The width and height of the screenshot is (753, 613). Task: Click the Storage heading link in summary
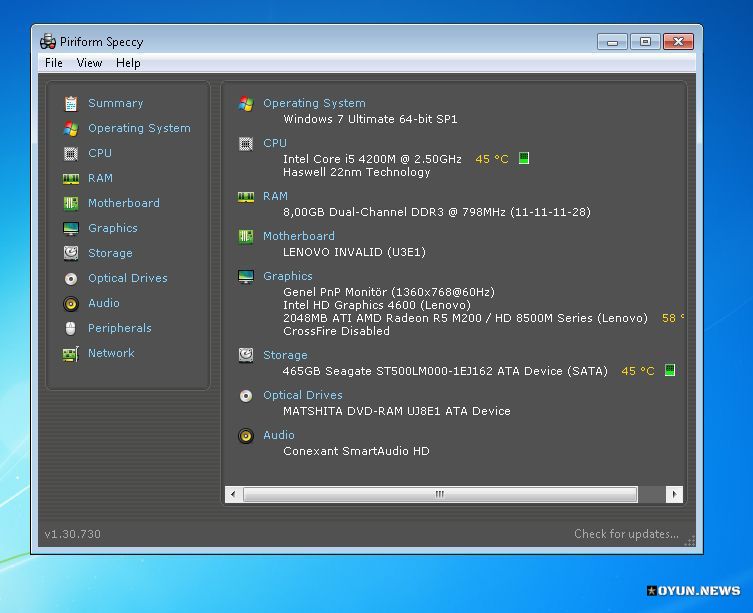285,355
